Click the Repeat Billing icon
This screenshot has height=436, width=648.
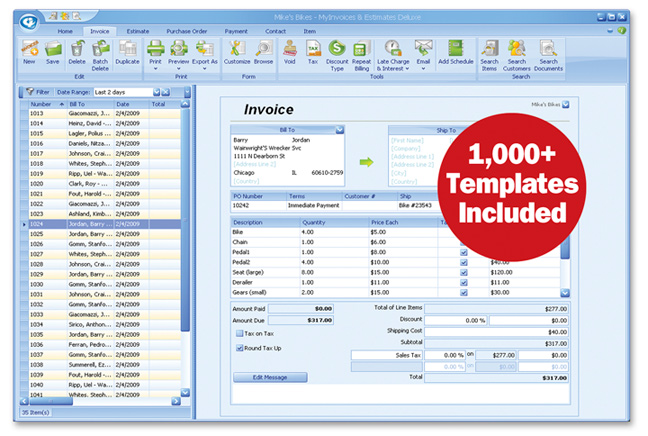362,51
